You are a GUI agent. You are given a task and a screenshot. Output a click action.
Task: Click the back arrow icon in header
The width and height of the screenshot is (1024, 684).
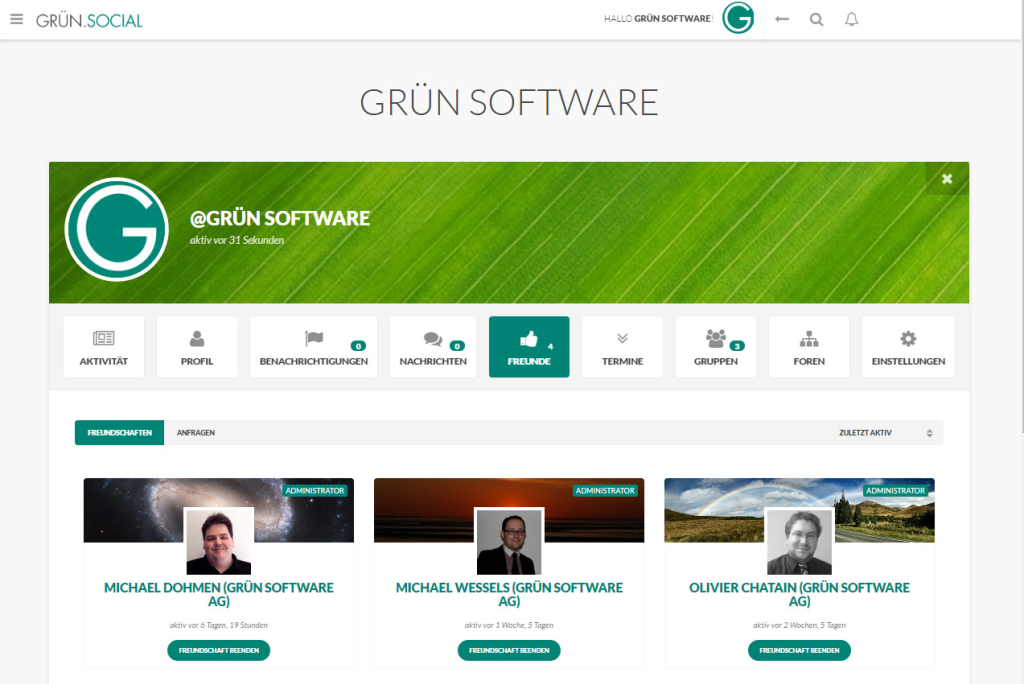tap(782, 19)
